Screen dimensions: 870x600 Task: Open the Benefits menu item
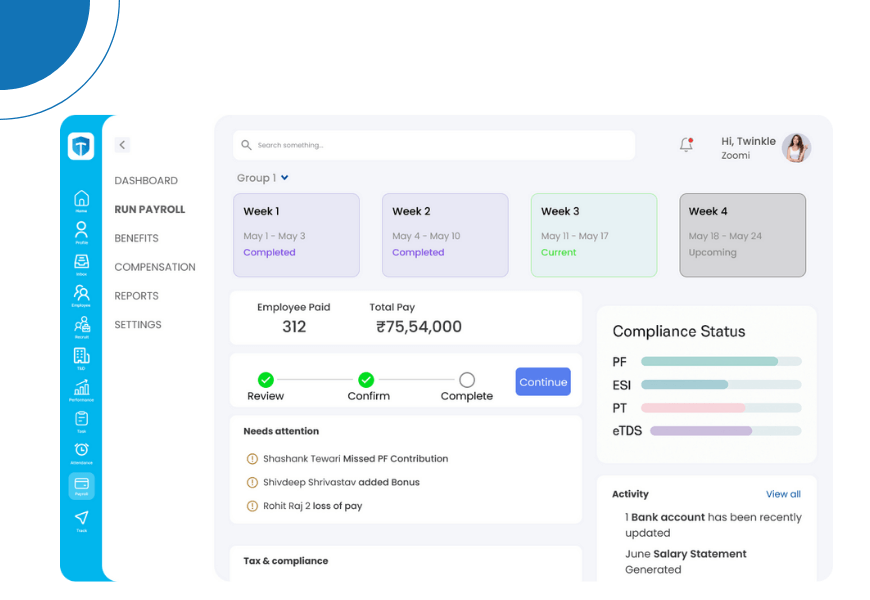point(136,238)
